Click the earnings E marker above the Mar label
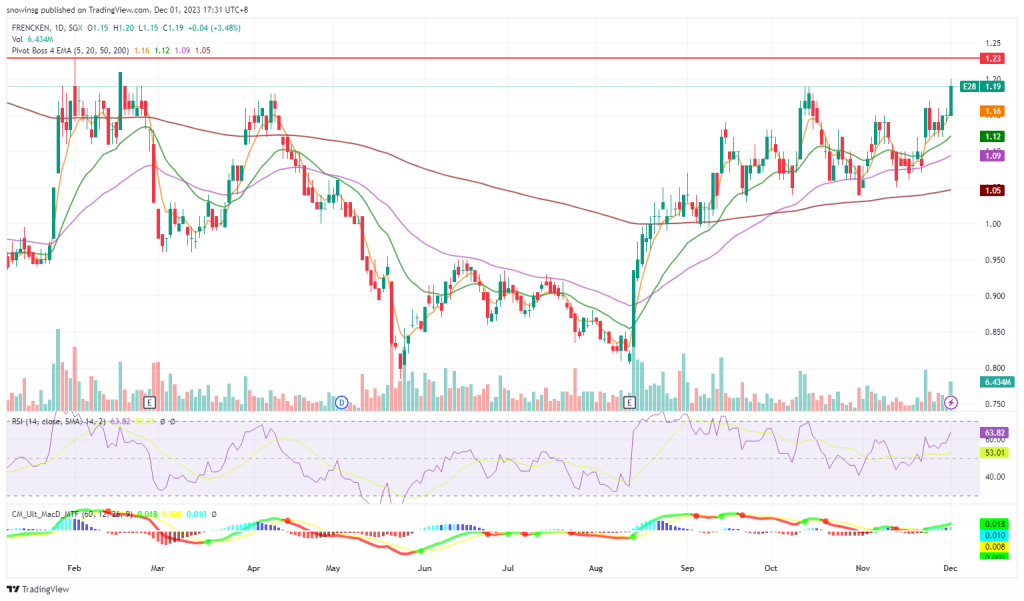The height and width of the screenshot is (601, 1024). coord(149,402)
